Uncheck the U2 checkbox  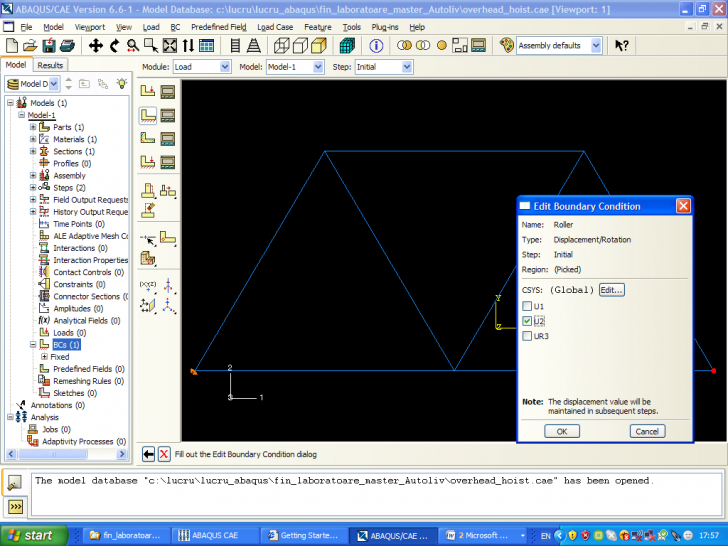pos(527,321)
